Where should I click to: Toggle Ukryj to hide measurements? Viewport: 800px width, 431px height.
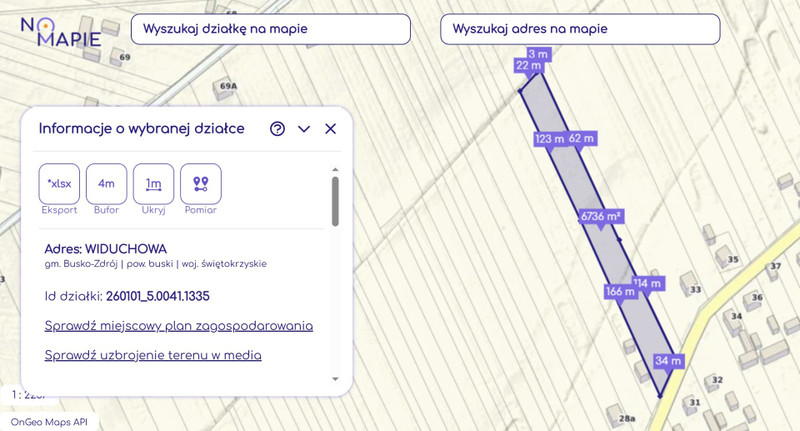pos(153,184)
